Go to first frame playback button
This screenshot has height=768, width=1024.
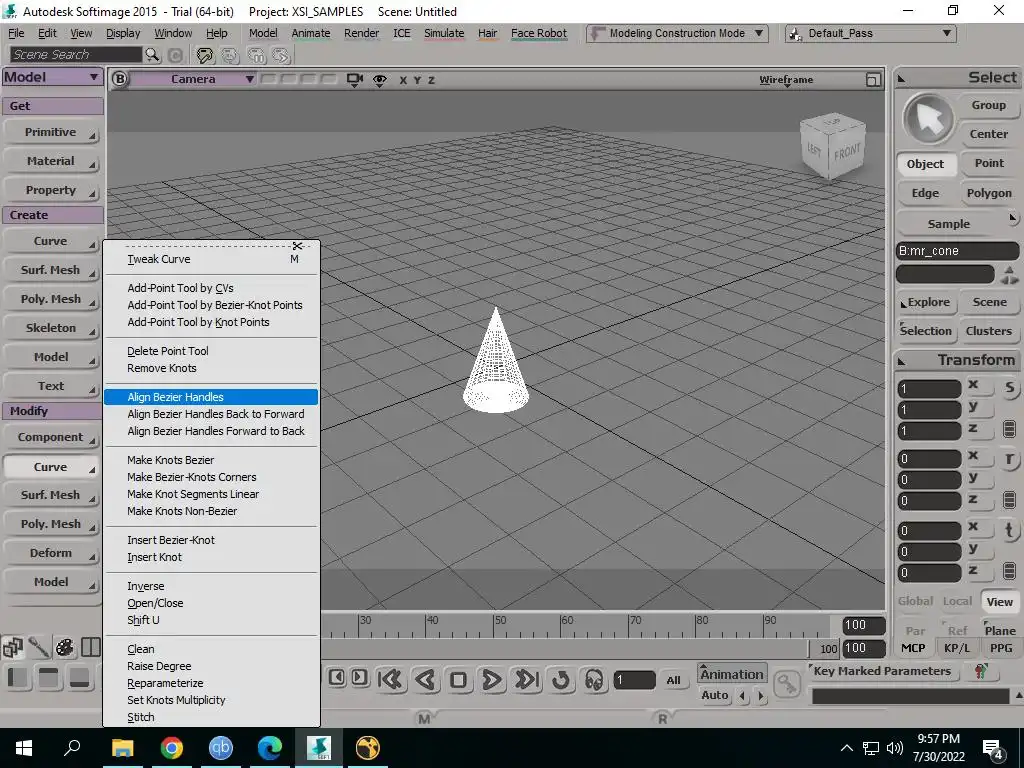391,680
